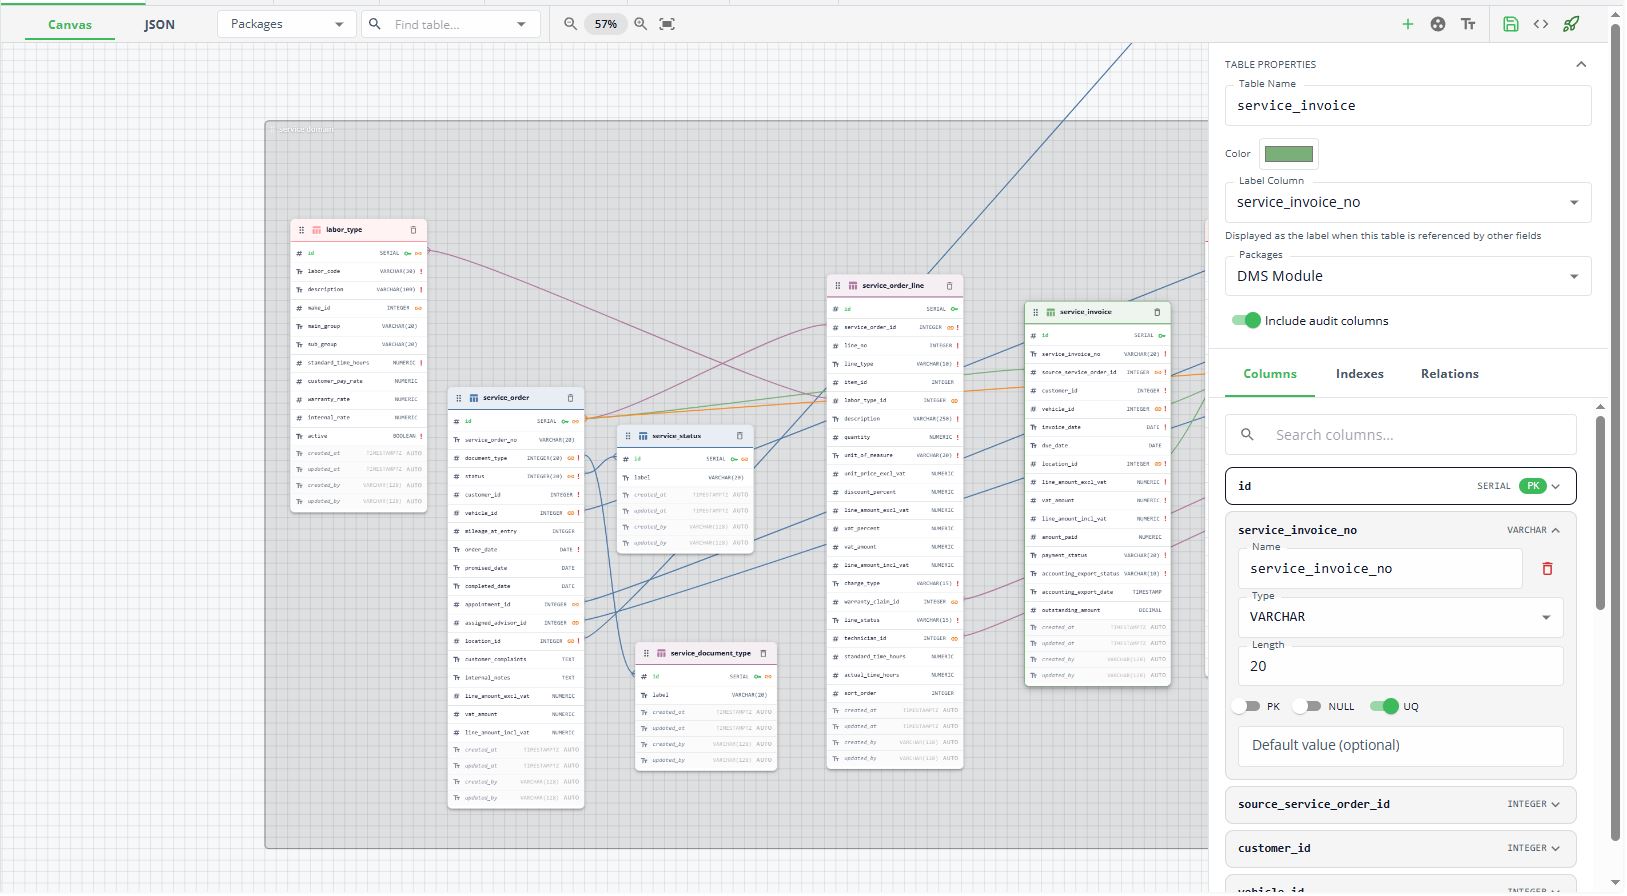1627x896 pixels.
Task: Grab the service_invoice table drag handle
Action: pyautogui.click(x=1036, y=312)
